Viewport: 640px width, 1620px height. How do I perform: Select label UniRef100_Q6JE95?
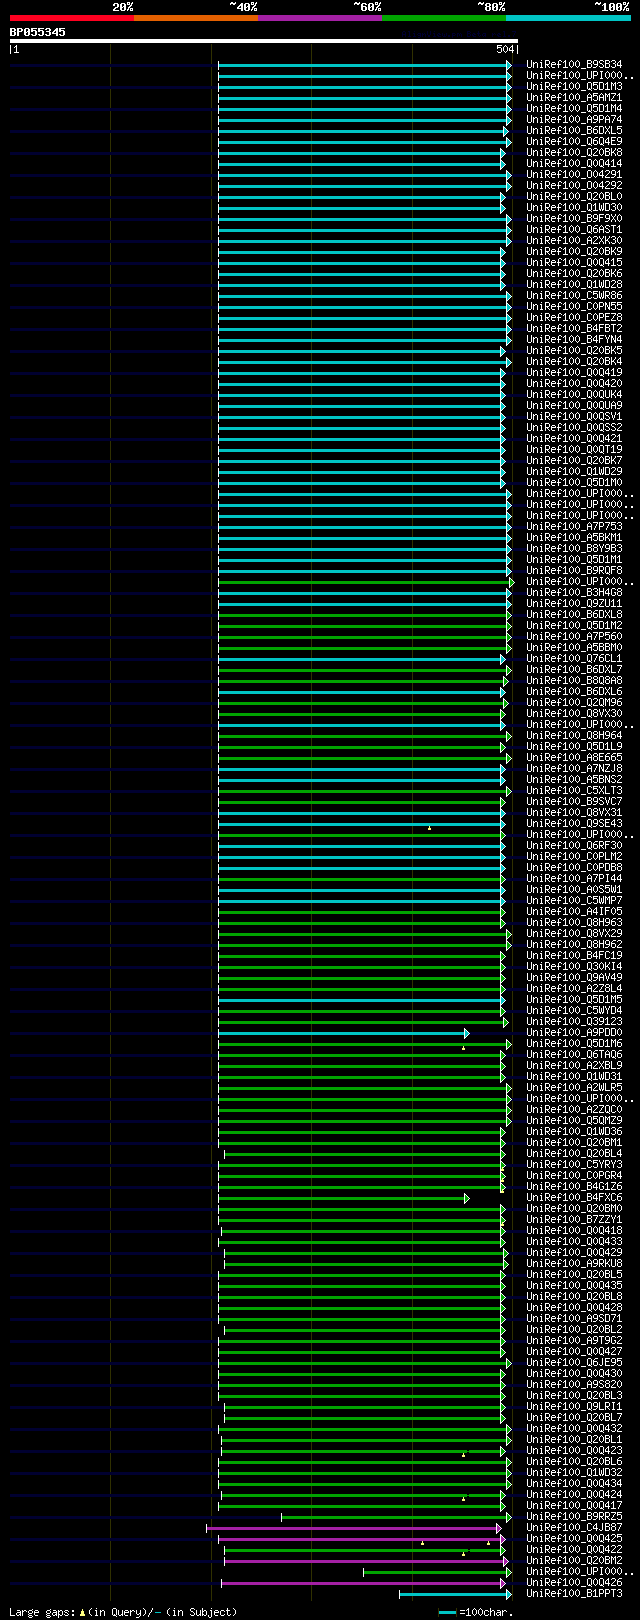click(x=574, y=1363)
